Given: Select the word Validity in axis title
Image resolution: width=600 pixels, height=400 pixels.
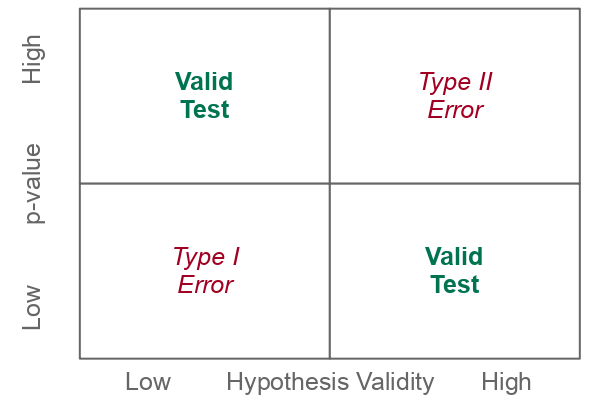Looking at the screenshot, I should pyautogui.click(x=395, y=382).
